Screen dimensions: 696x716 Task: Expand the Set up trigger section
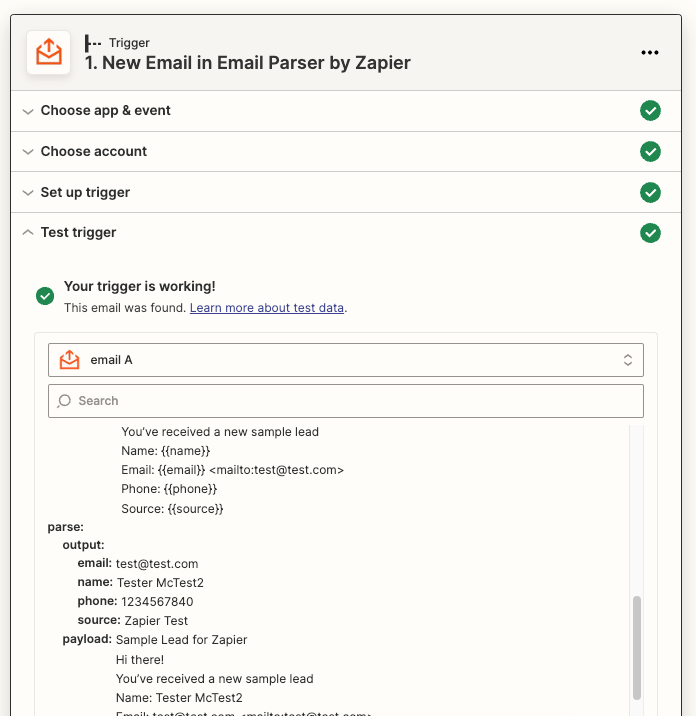pyautogui.click(x=28, y=193)
